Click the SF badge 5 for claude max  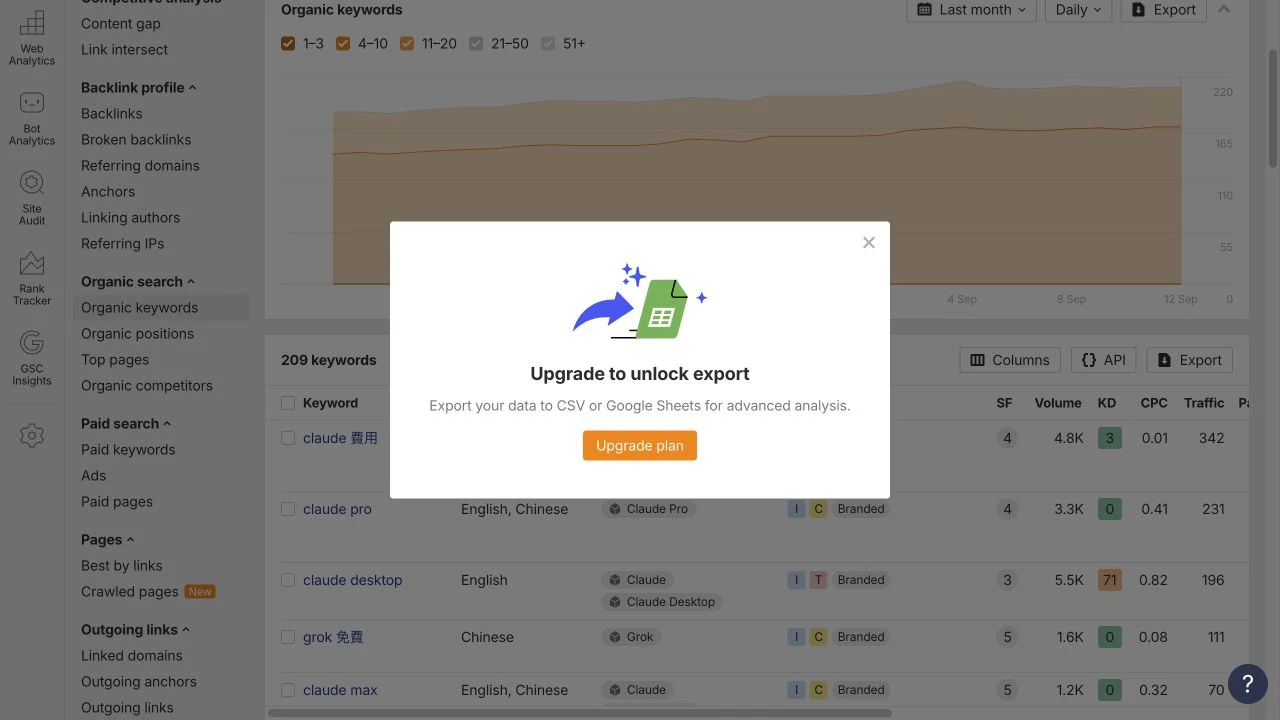tap(1007, 690)
